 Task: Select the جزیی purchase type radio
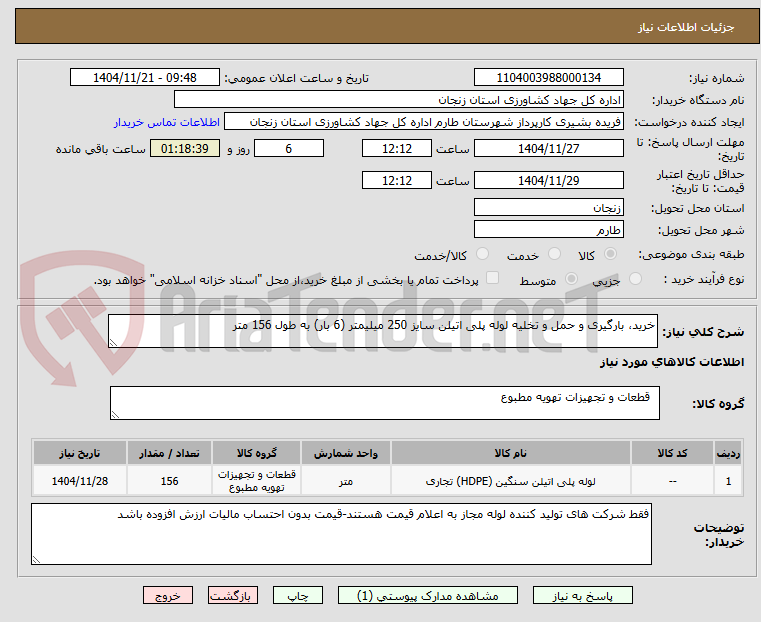pos(635,279)
